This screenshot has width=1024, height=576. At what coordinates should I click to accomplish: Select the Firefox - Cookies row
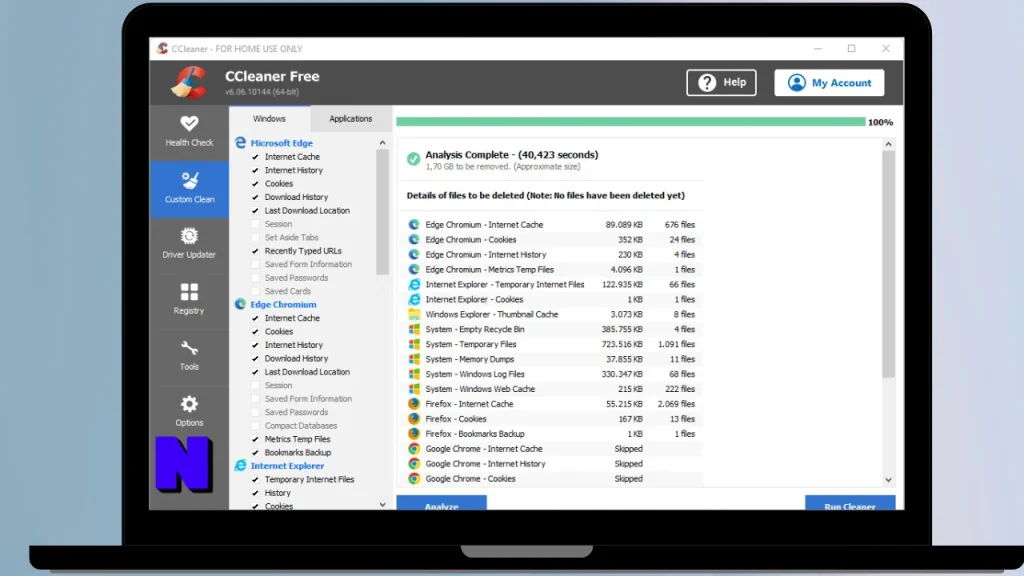pos(554,419)
